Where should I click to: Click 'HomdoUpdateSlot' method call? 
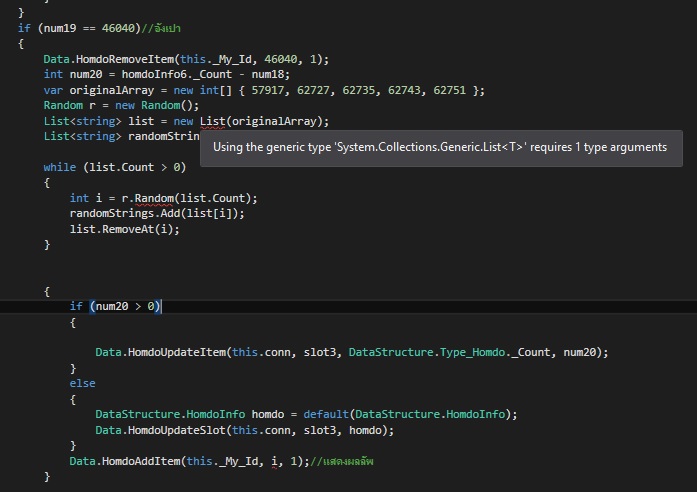pos(177,430)
